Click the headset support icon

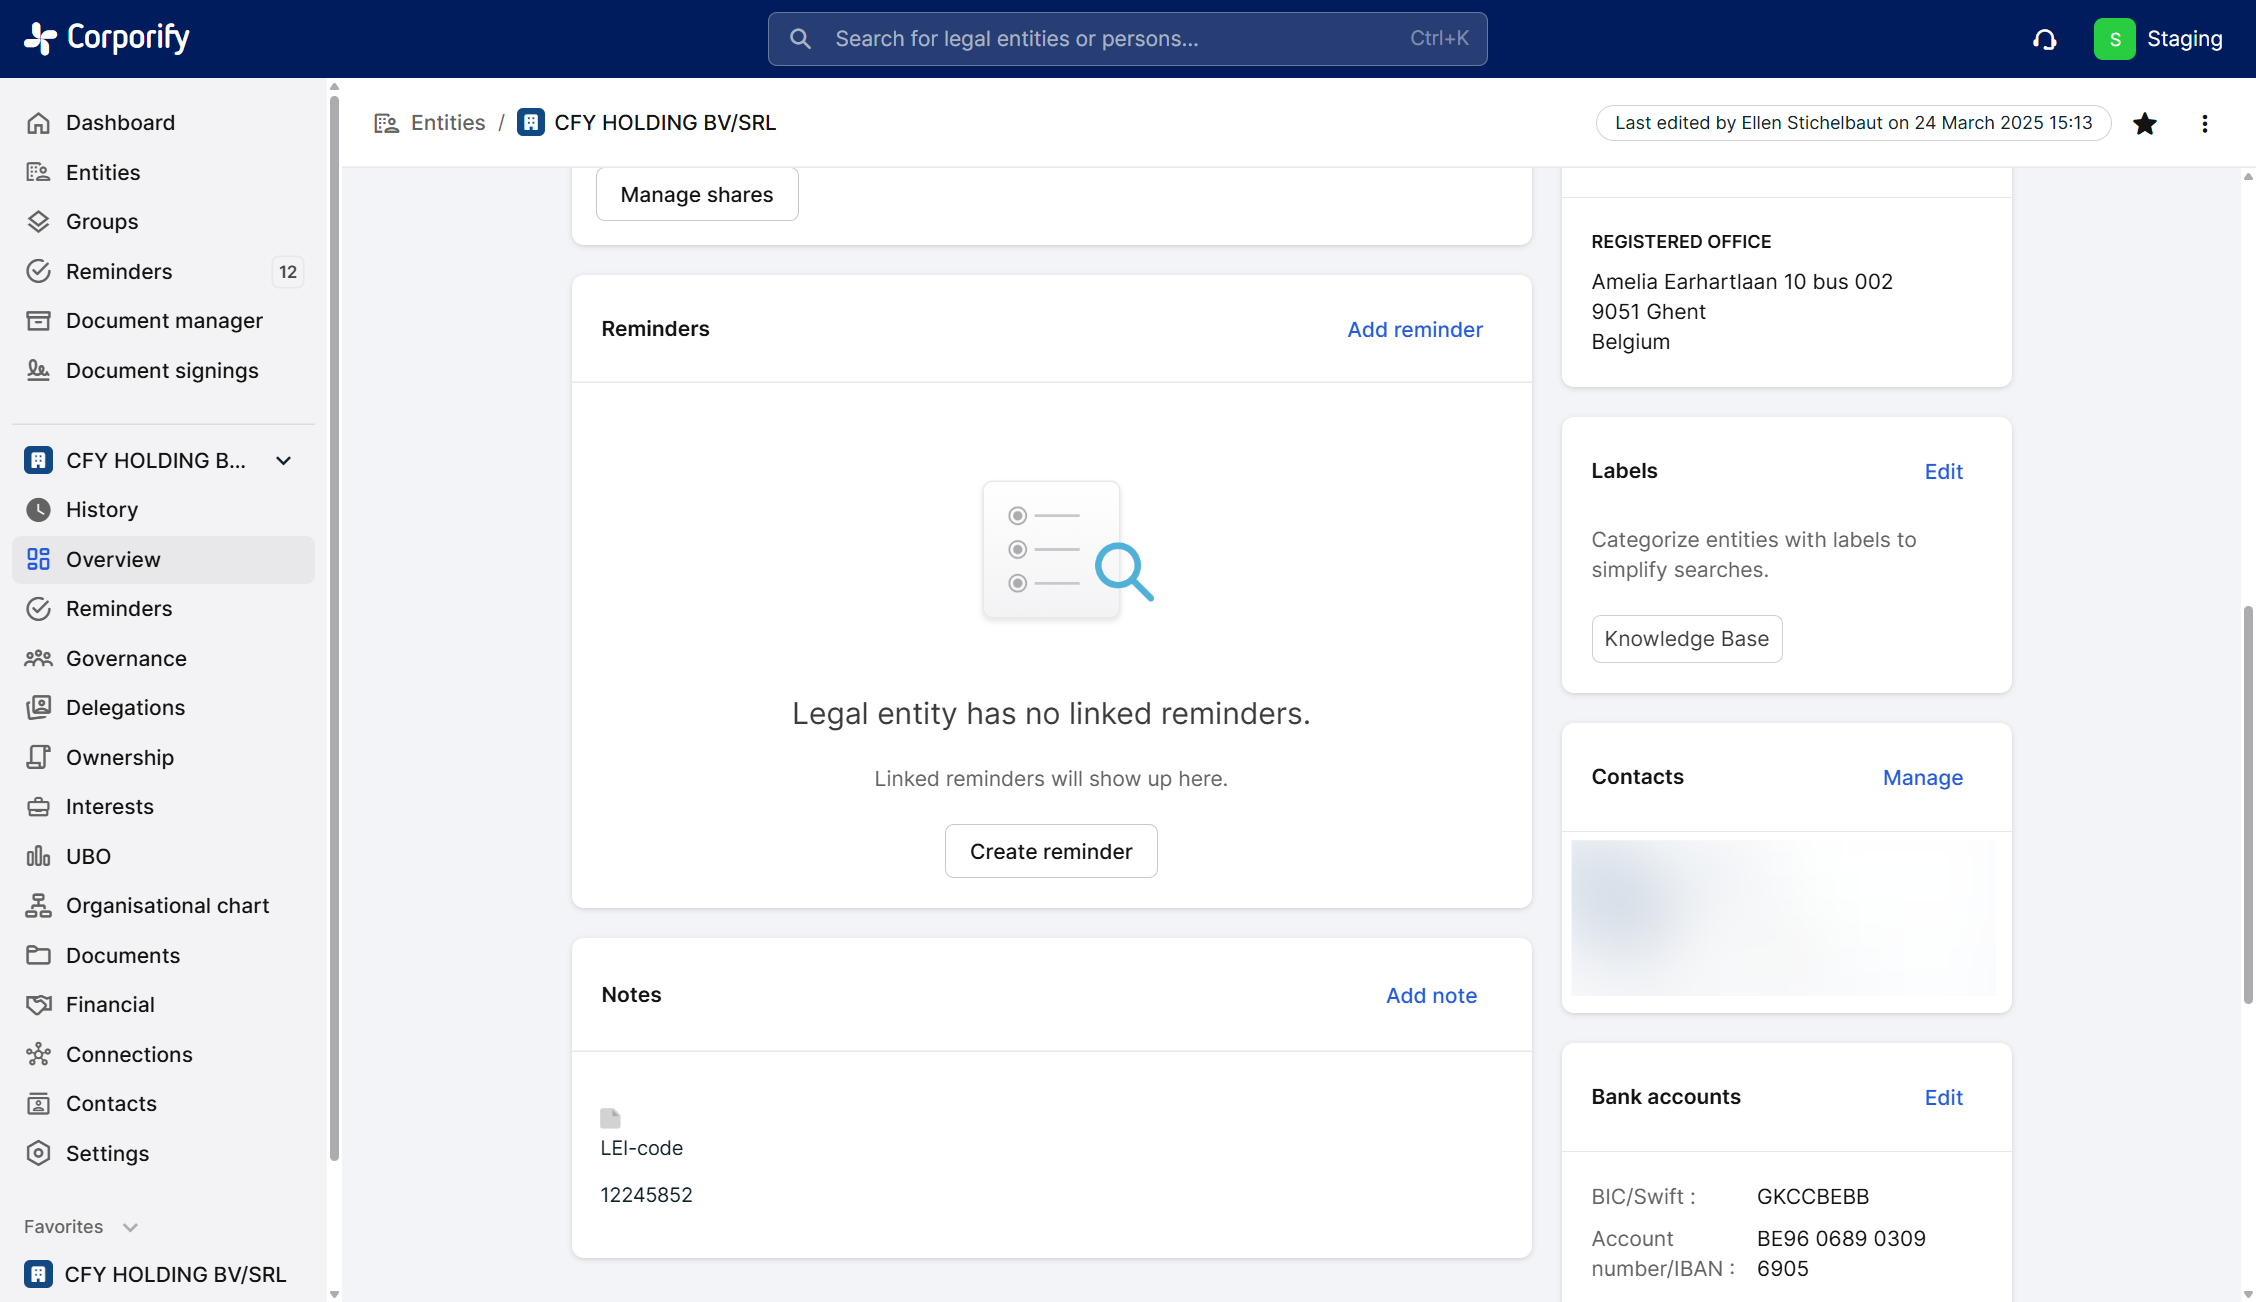[x=2044, y=39]
